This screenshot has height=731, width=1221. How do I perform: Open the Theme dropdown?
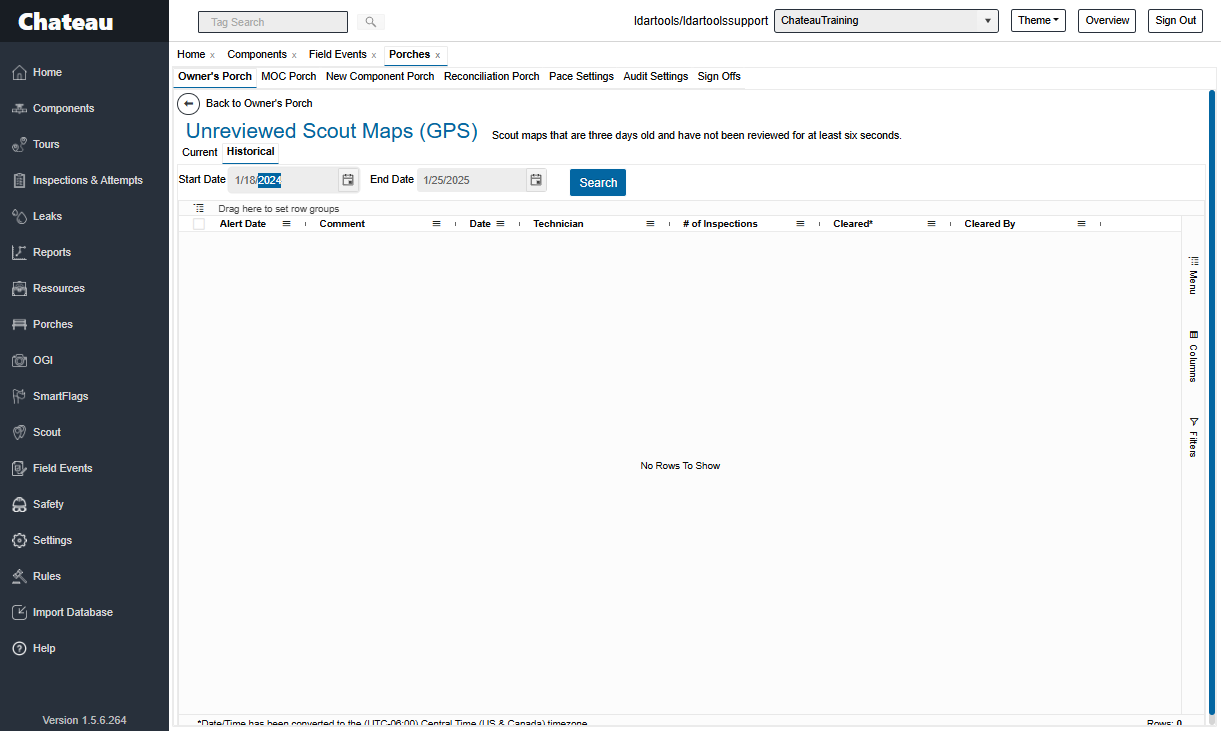(1038, 20)
